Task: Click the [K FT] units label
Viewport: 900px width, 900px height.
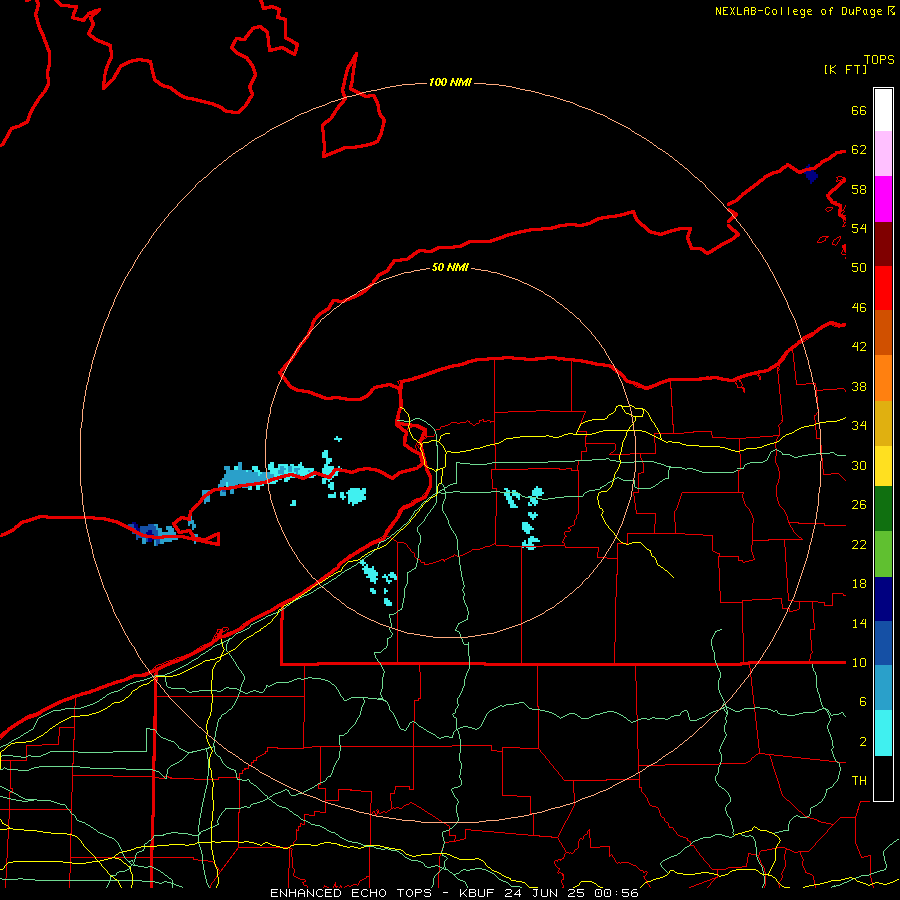Action: click(x=845, y=69)
